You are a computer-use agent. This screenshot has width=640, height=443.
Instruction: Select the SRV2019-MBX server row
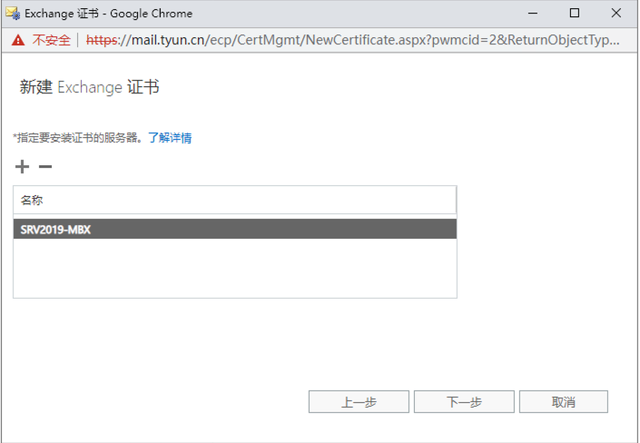point(235,229)
